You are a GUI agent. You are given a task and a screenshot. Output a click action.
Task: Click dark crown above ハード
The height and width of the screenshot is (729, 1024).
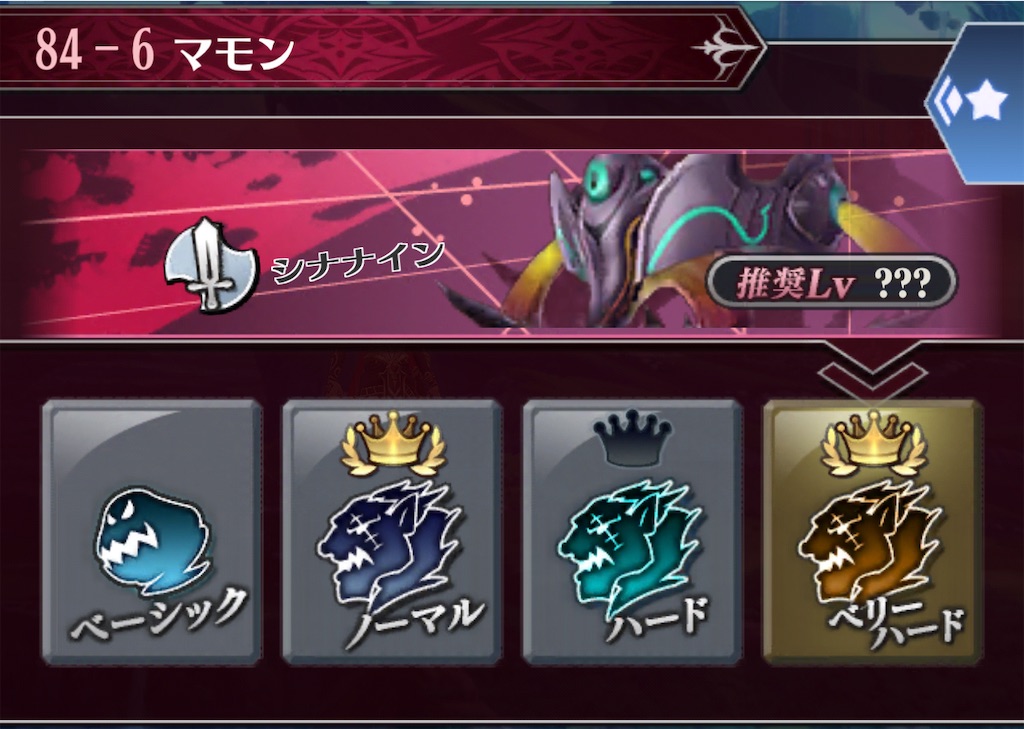click(x=633, y=438)
